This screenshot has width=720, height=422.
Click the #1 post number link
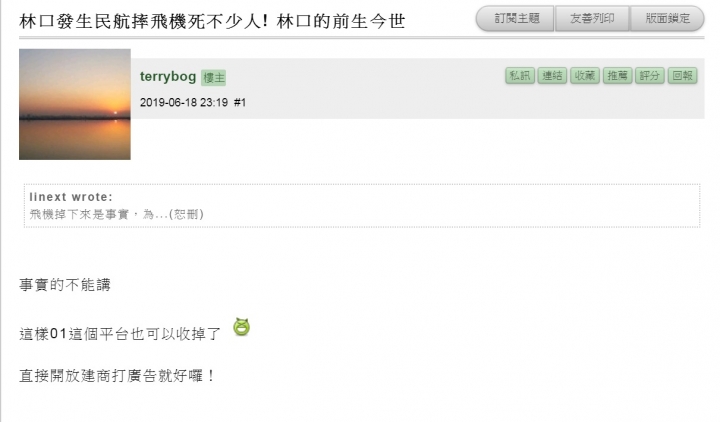click(x=240, y=102)
